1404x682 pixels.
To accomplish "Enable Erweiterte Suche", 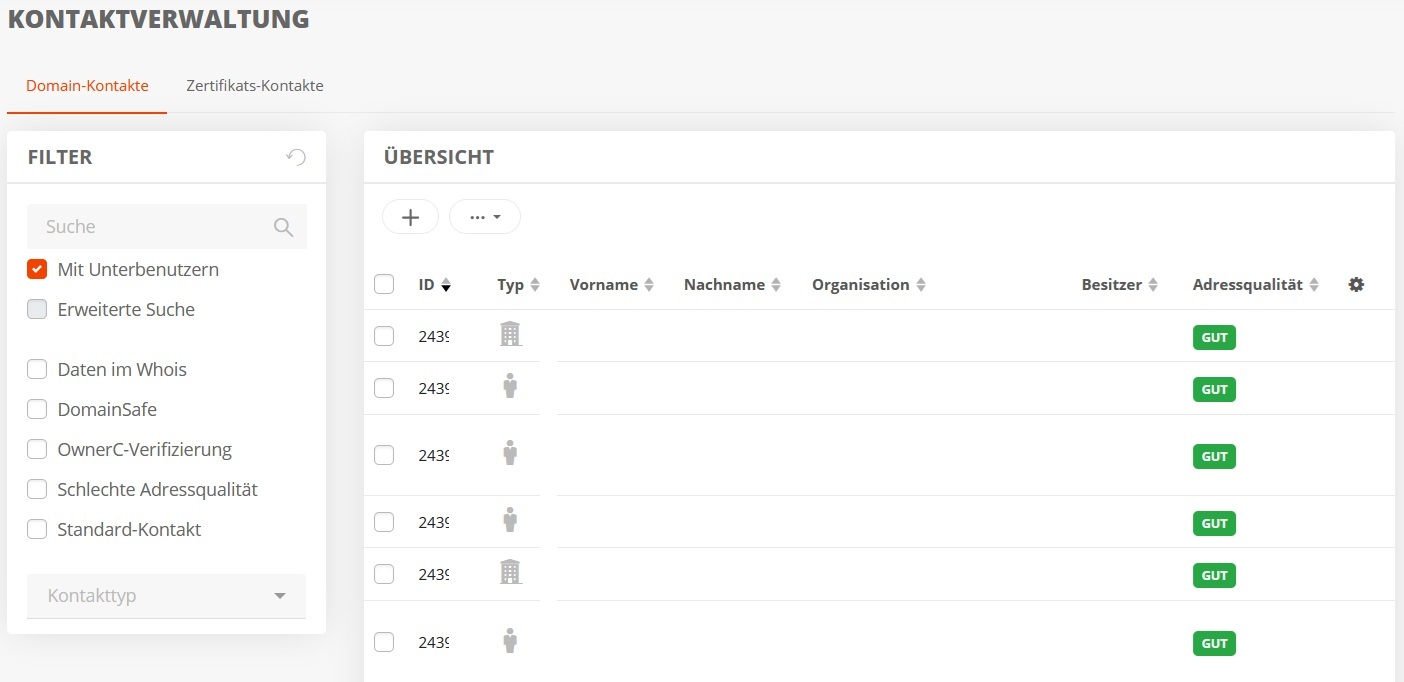I will 37,309.
